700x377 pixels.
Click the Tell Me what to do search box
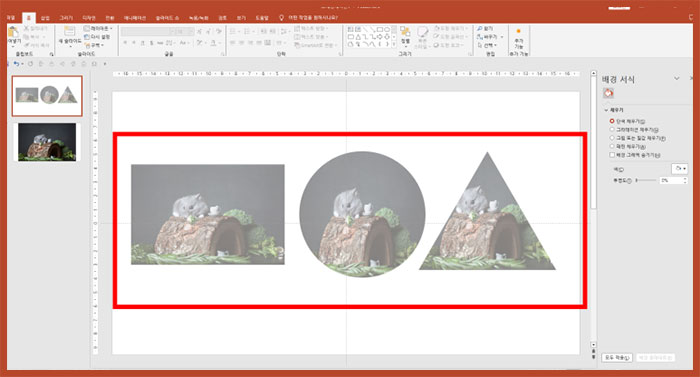[x=313, y=18]
